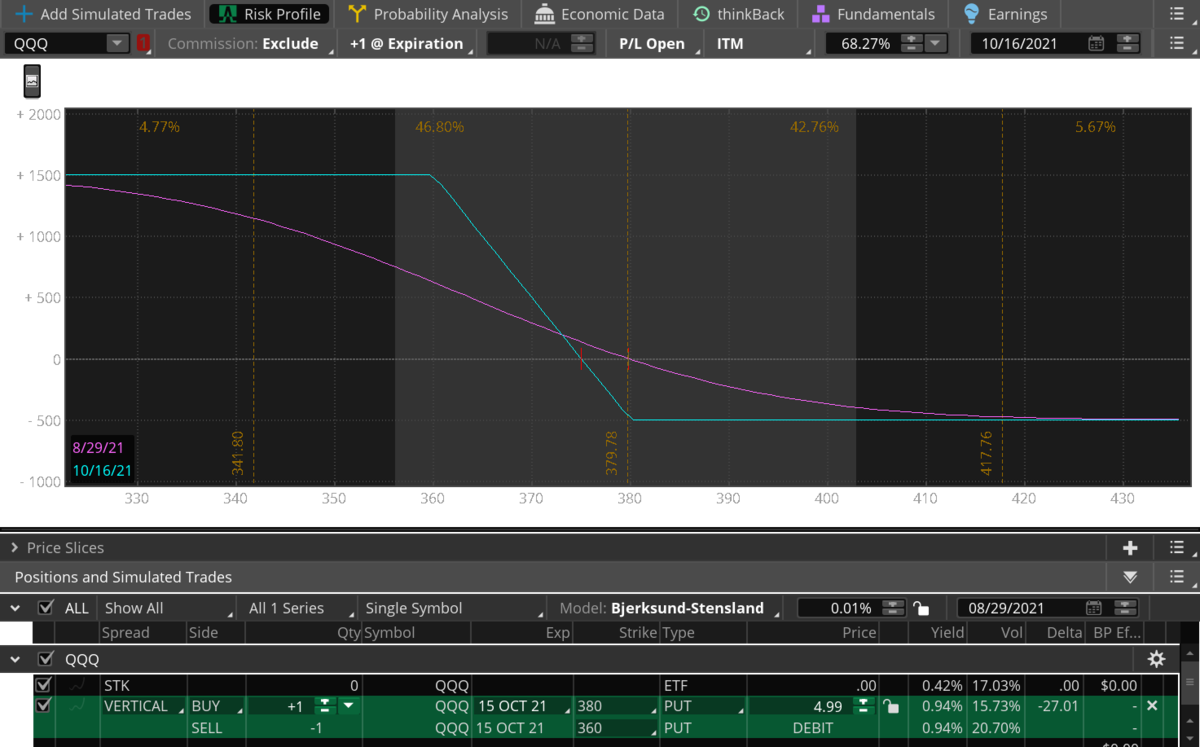This screenshot has height=747, width=1200.
Task: Switch to the Add Simulated Trades tab
Action: [103, 14]
